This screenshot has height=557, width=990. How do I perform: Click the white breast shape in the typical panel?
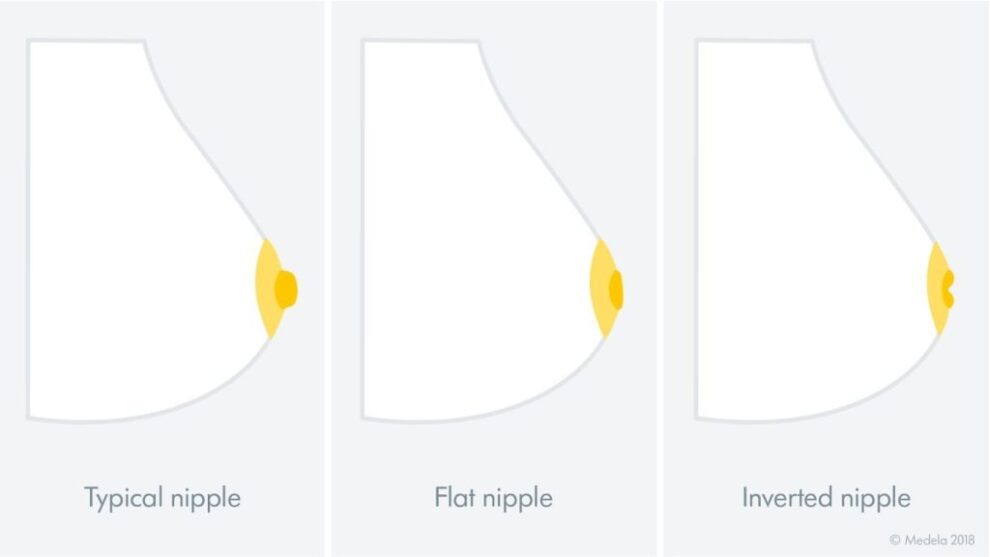click(x=130, y=250)
